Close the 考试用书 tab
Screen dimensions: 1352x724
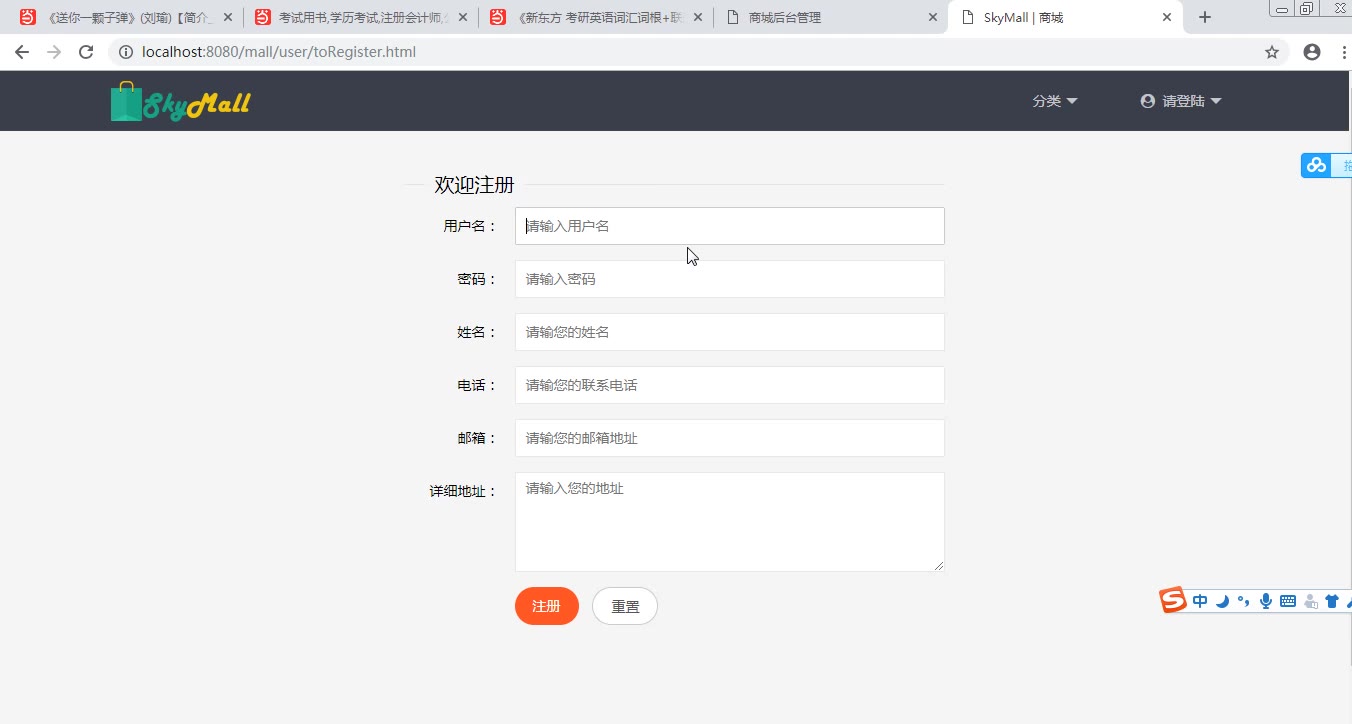point(464,17)
